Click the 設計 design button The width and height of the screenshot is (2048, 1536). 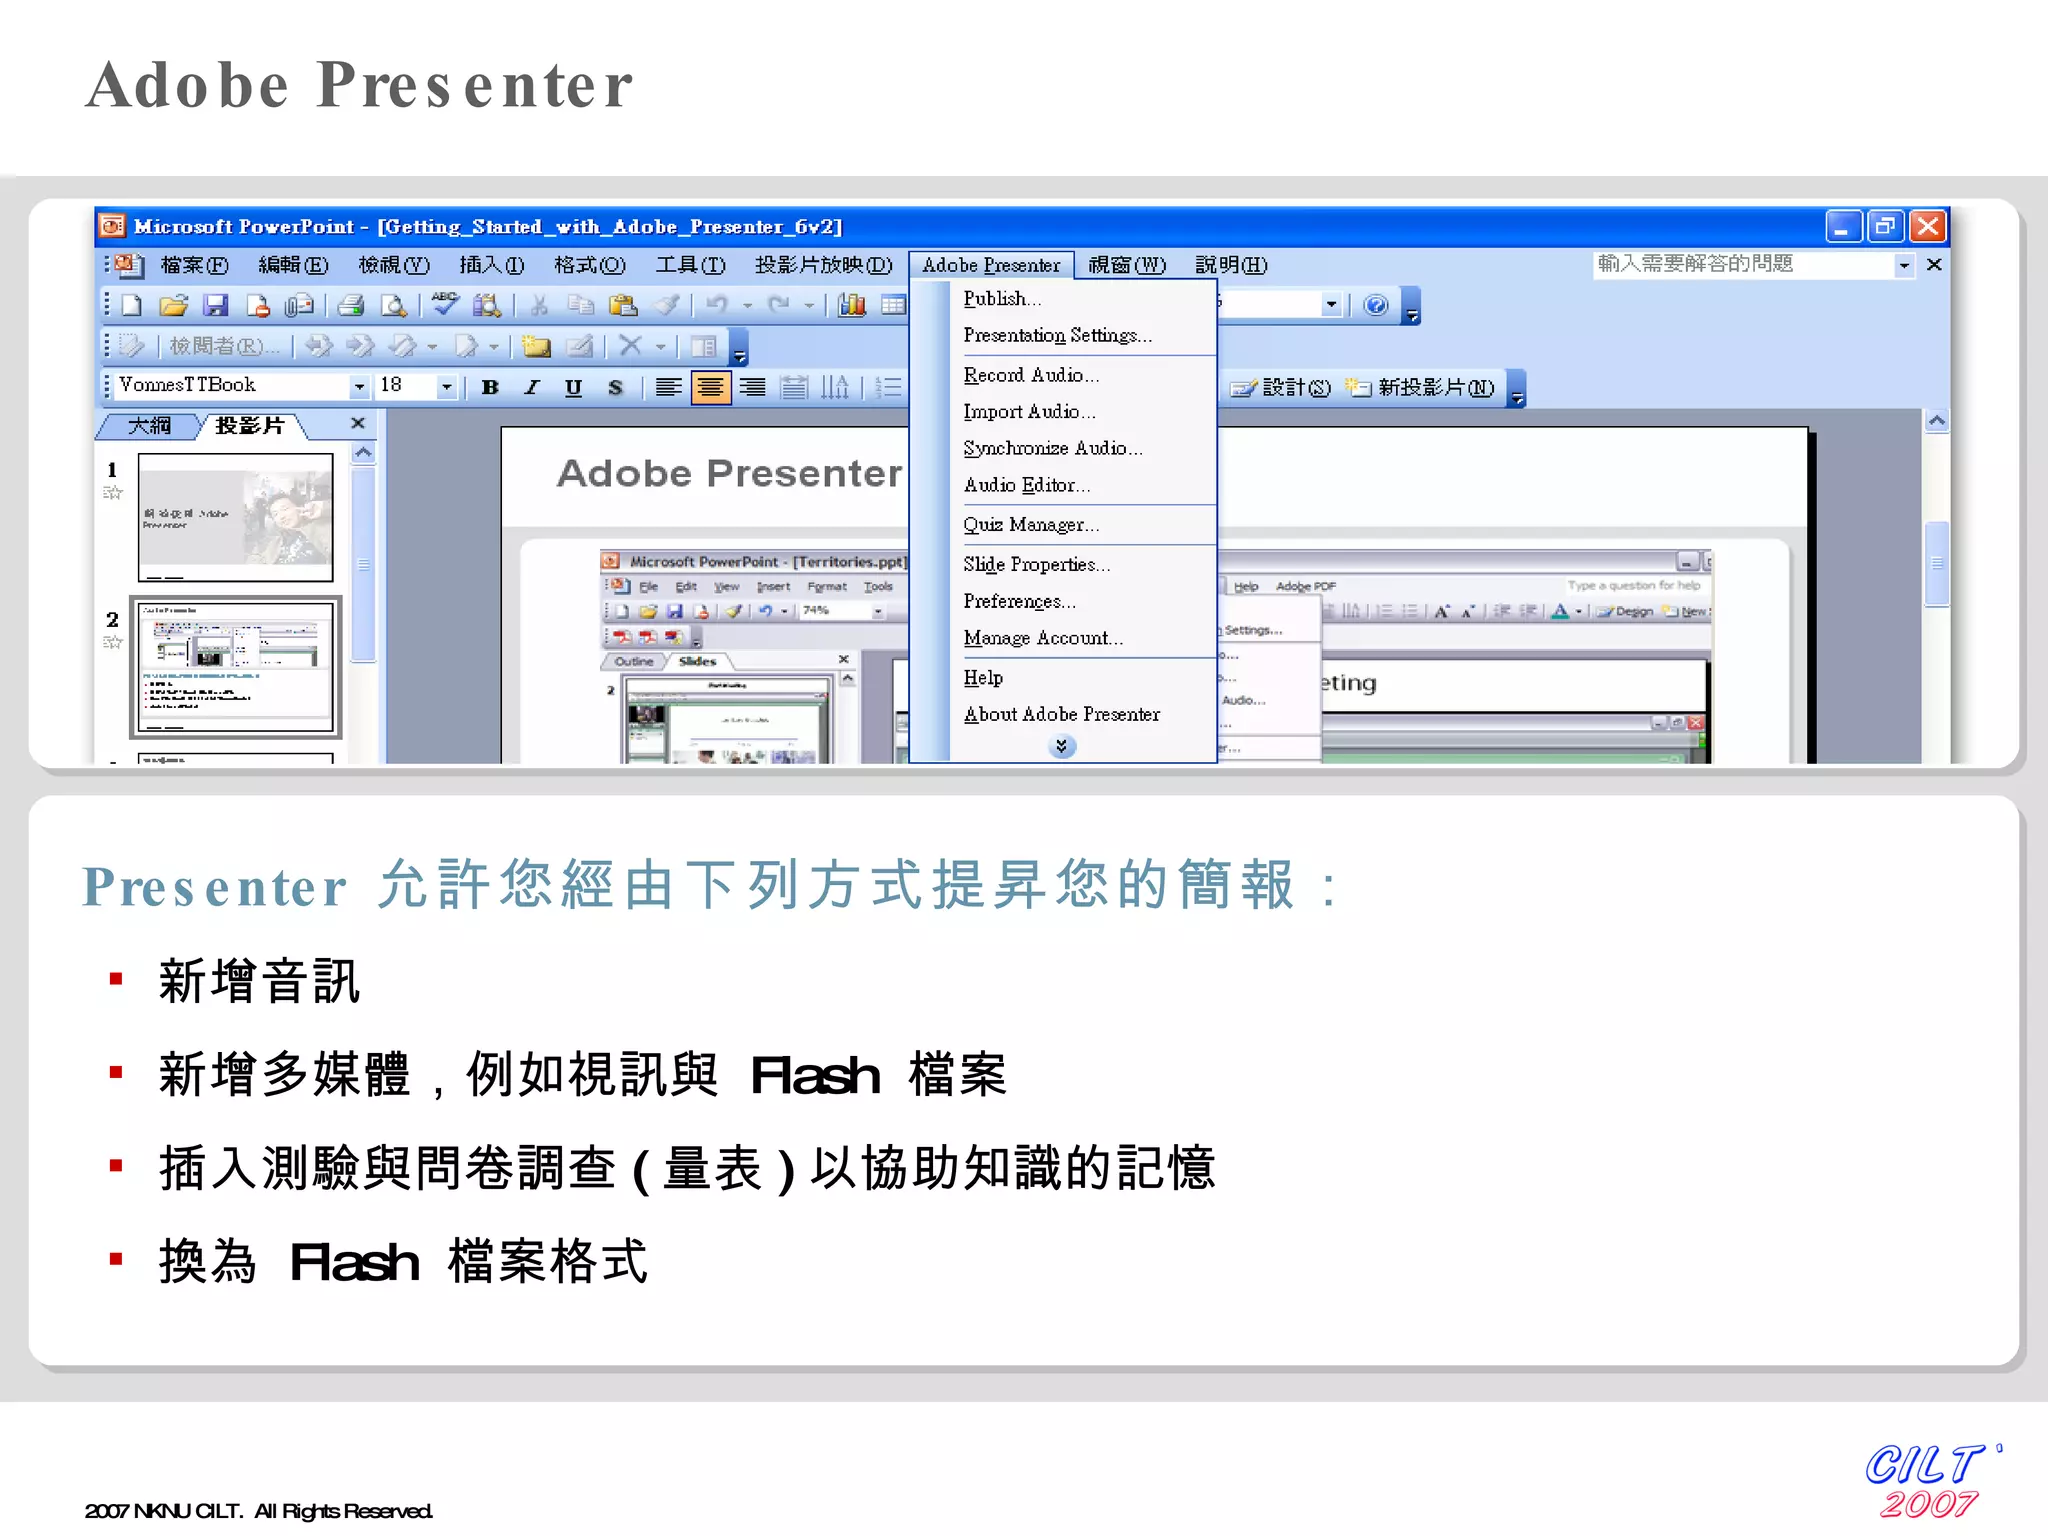click(1282, 388)
